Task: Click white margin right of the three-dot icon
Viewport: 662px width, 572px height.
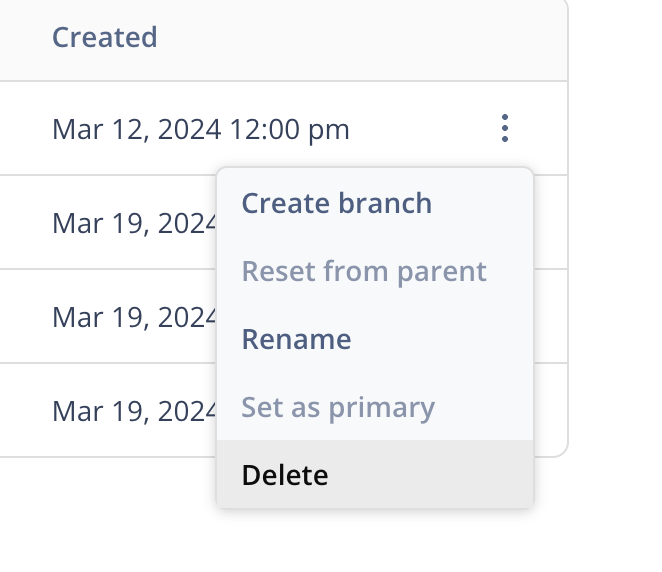Action: pos(615,128)
